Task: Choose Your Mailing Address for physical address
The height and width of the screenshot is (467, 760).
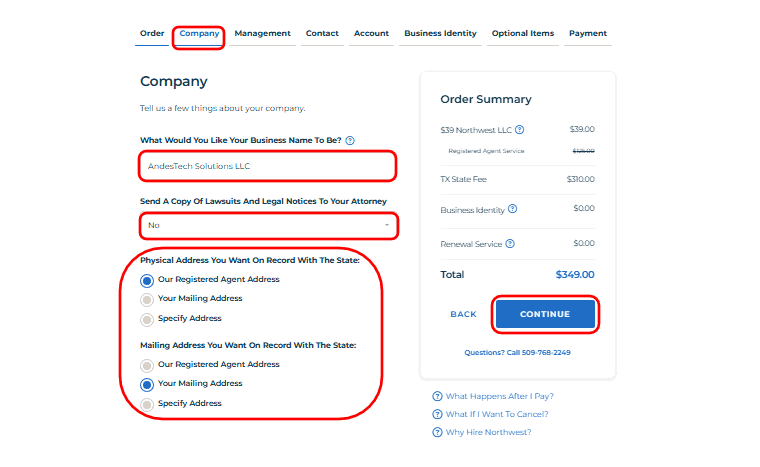Action: (147, 299)
